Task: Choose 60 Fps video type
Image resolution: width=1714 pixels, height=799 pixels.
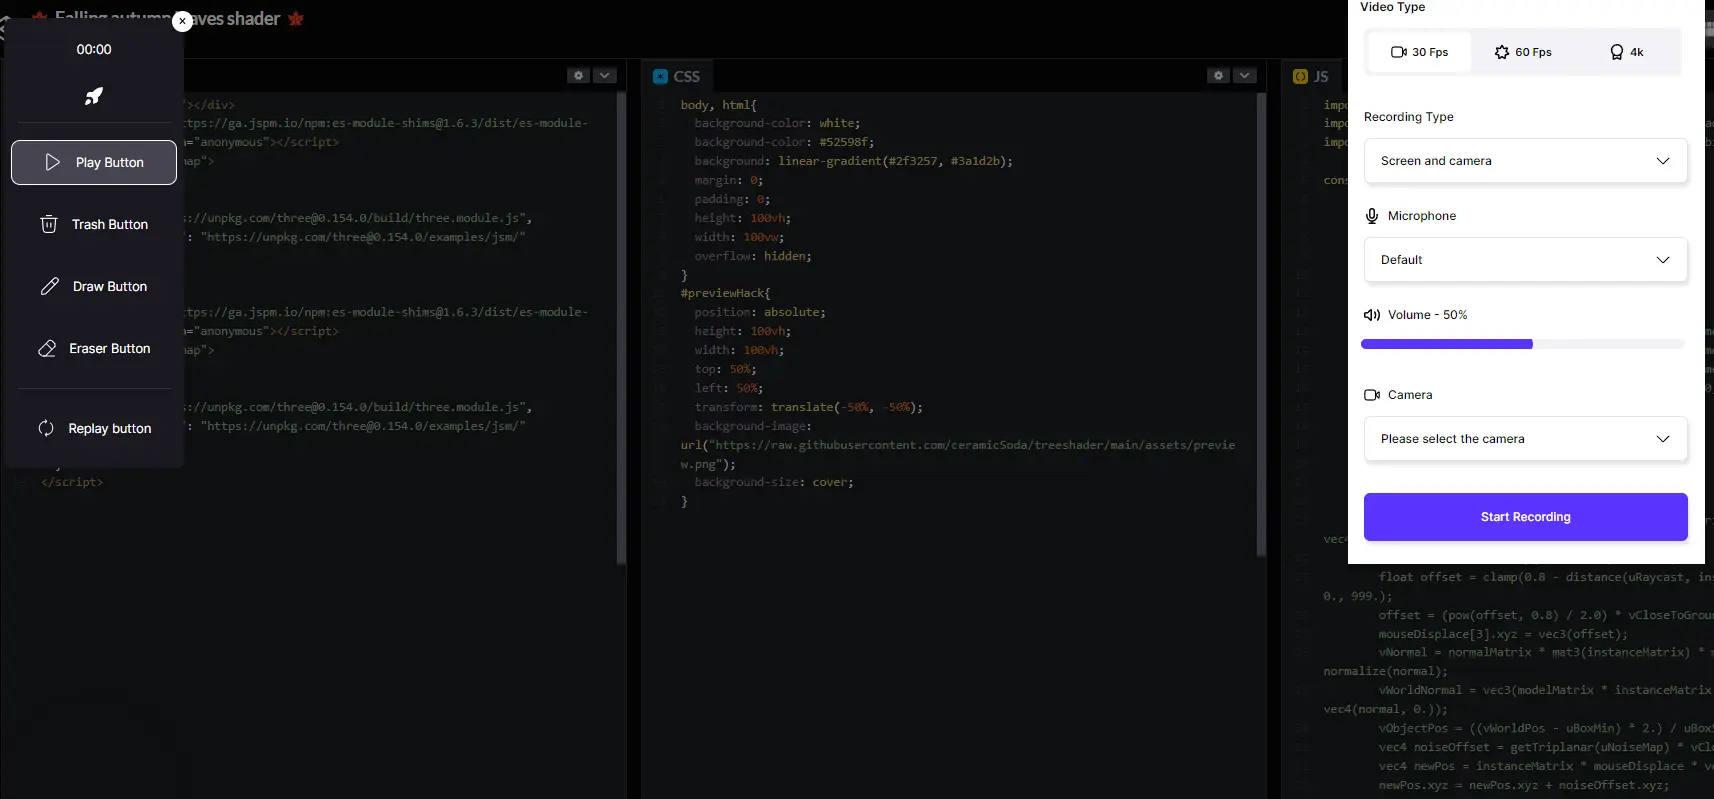Action: (x=1523, y=52)
